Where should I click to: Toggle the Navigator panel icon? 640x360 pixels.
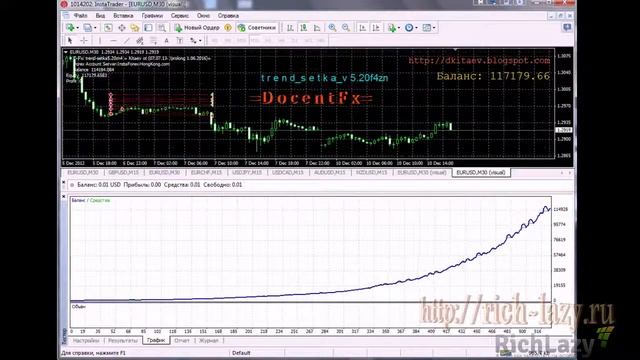(x=135, y=28)
